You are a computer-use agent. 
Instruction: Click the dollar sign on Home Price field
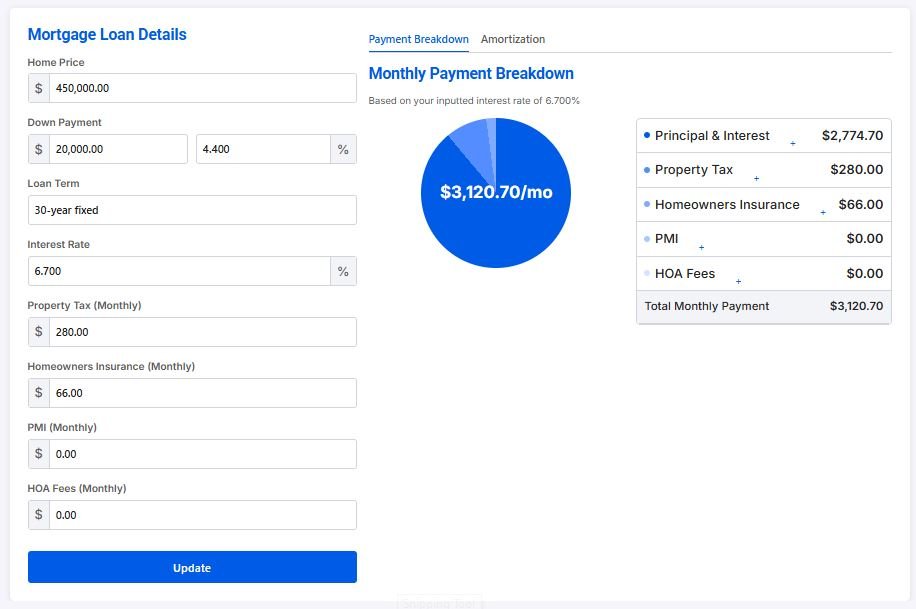click(x=39, y=88)
